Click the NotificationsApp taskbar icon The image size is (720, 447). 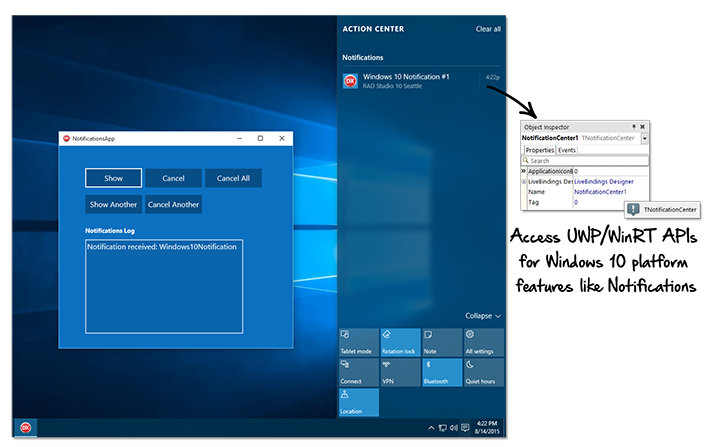pos(26,428)
